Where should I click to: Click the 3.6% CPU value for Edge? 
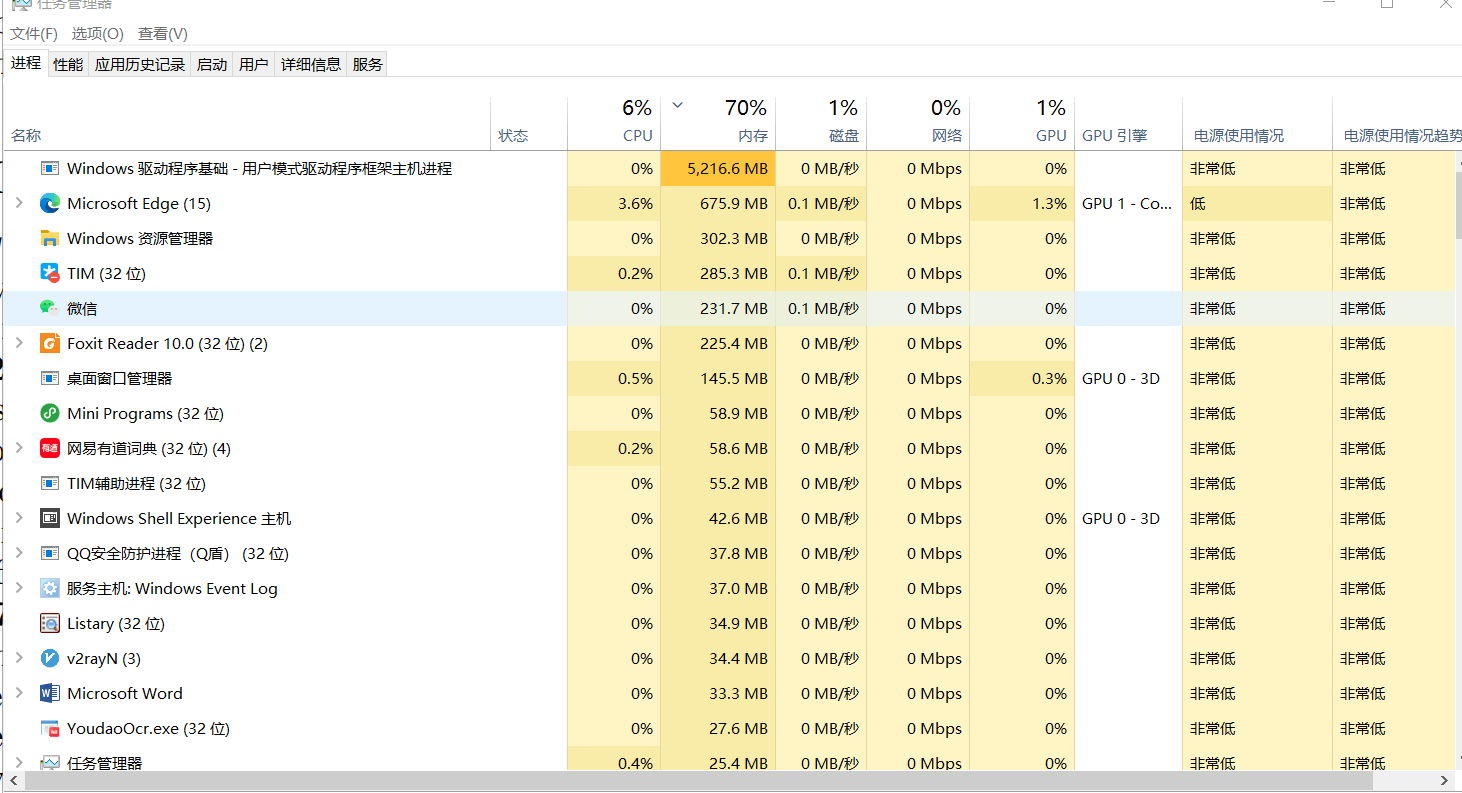click(636, 203)
